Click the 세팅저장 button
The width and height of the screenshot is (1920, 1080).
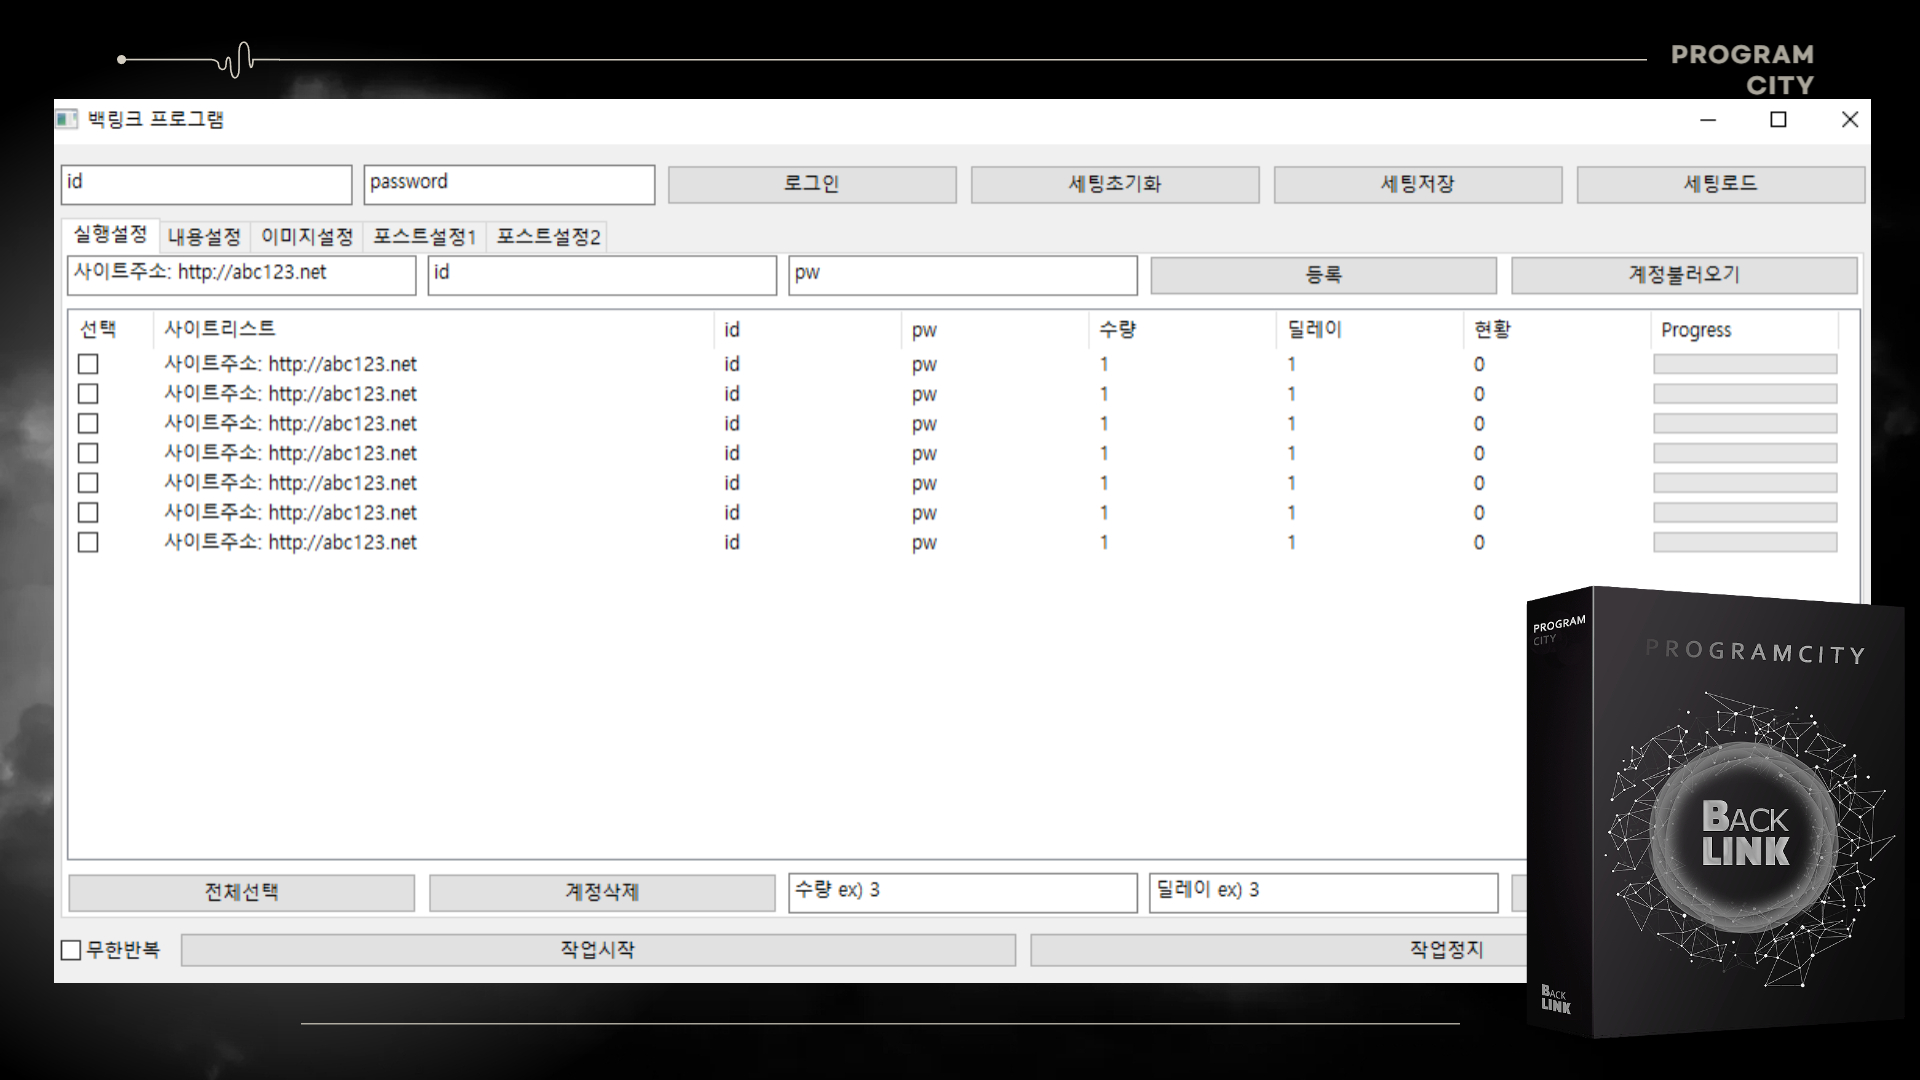click(x=1418, y=184)
